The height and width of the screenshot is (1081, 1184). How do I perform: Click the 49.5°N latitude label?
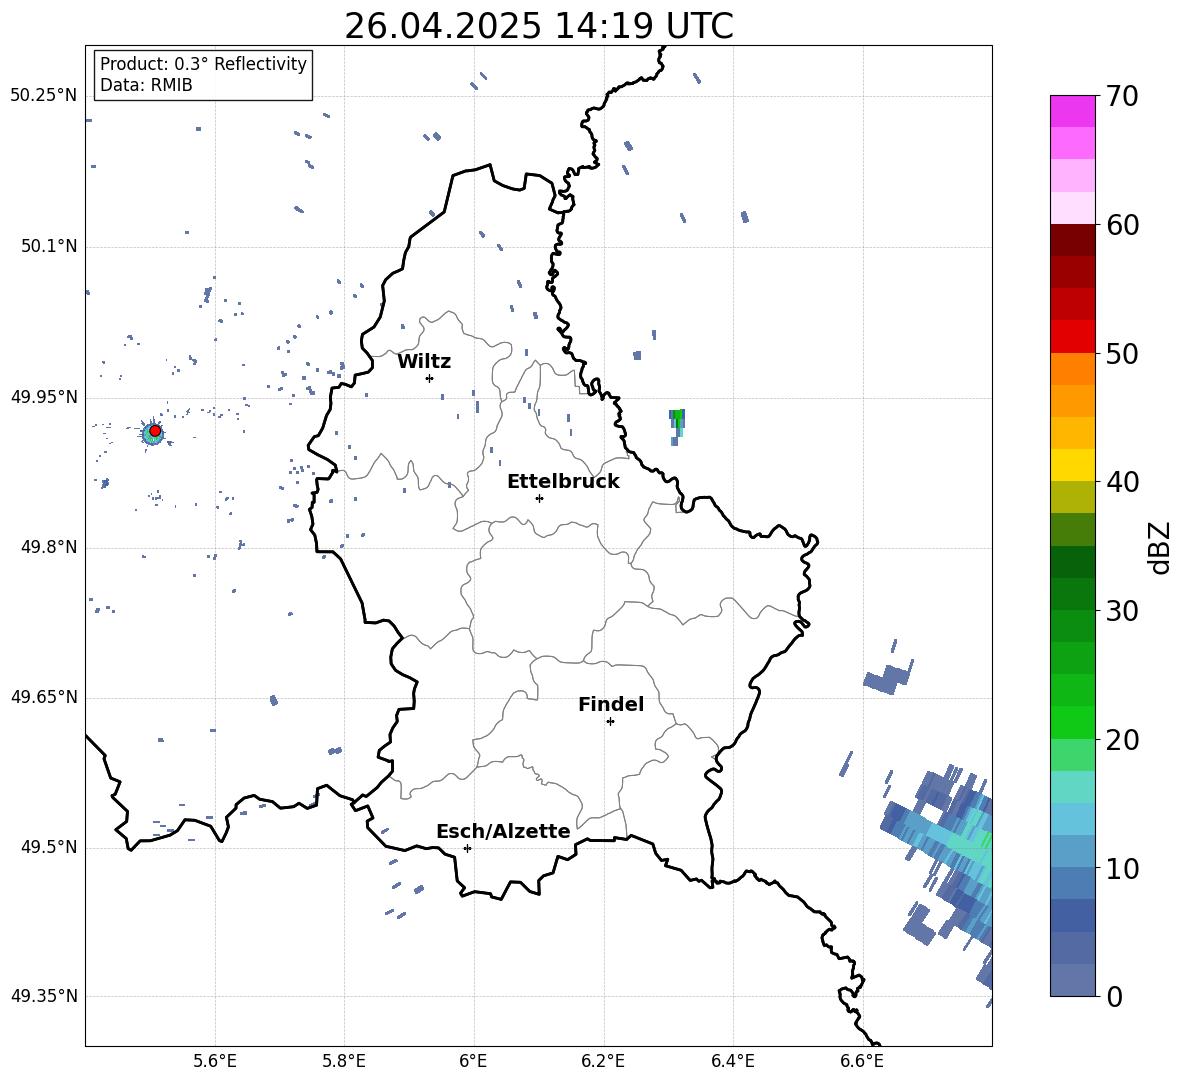point(49,847)
